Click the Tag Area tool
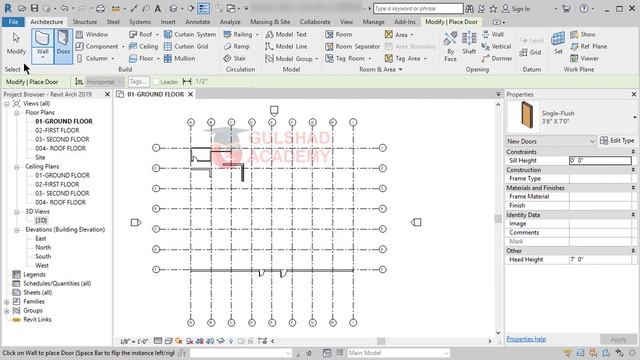The height and width of the screenshot is (360, 640). [406, 59]
